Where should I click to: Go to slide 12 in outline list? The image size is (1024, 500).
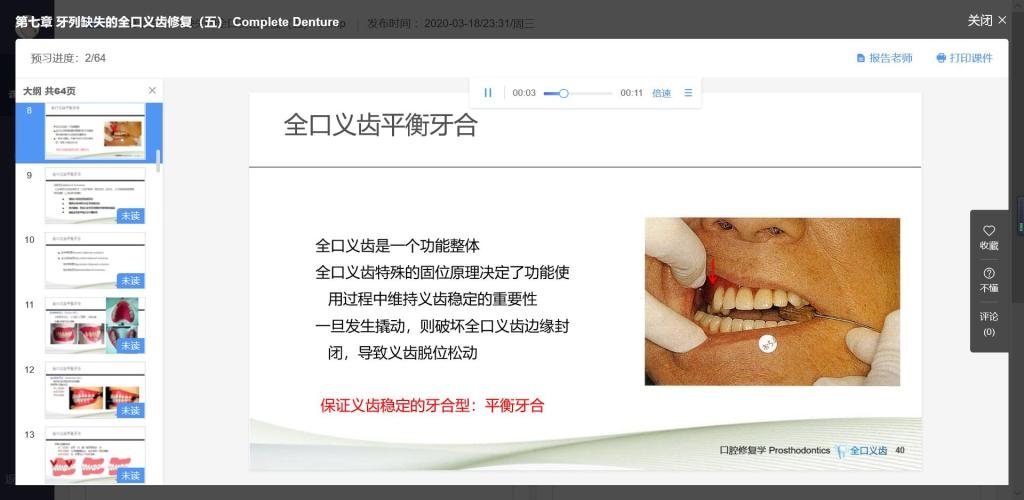point(95,390)
